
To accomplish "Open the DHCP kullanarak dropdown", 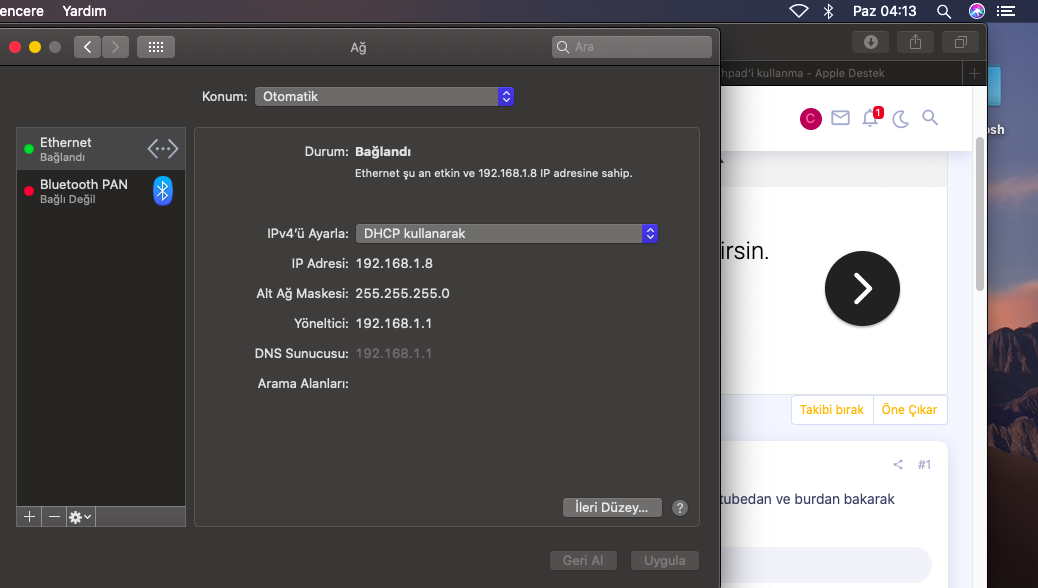I will pyautogui.click(x=506, y=233).
